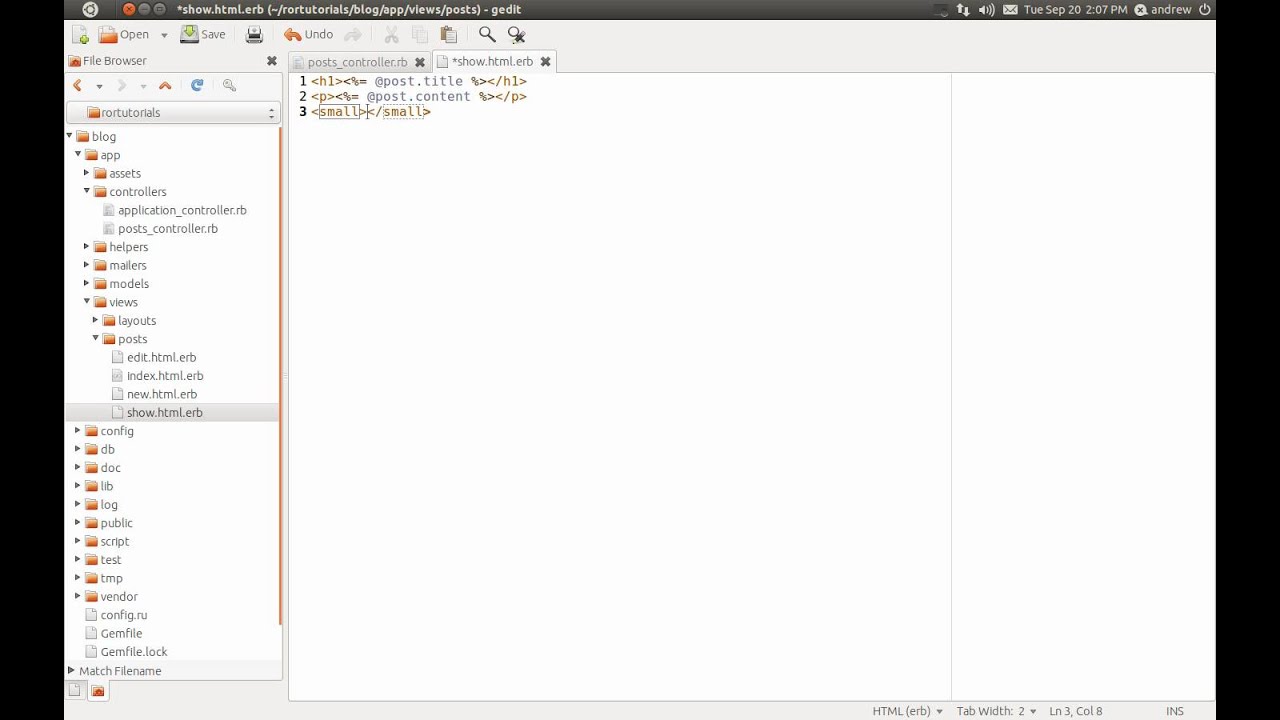Collapse the app folder

pos(78,154)
